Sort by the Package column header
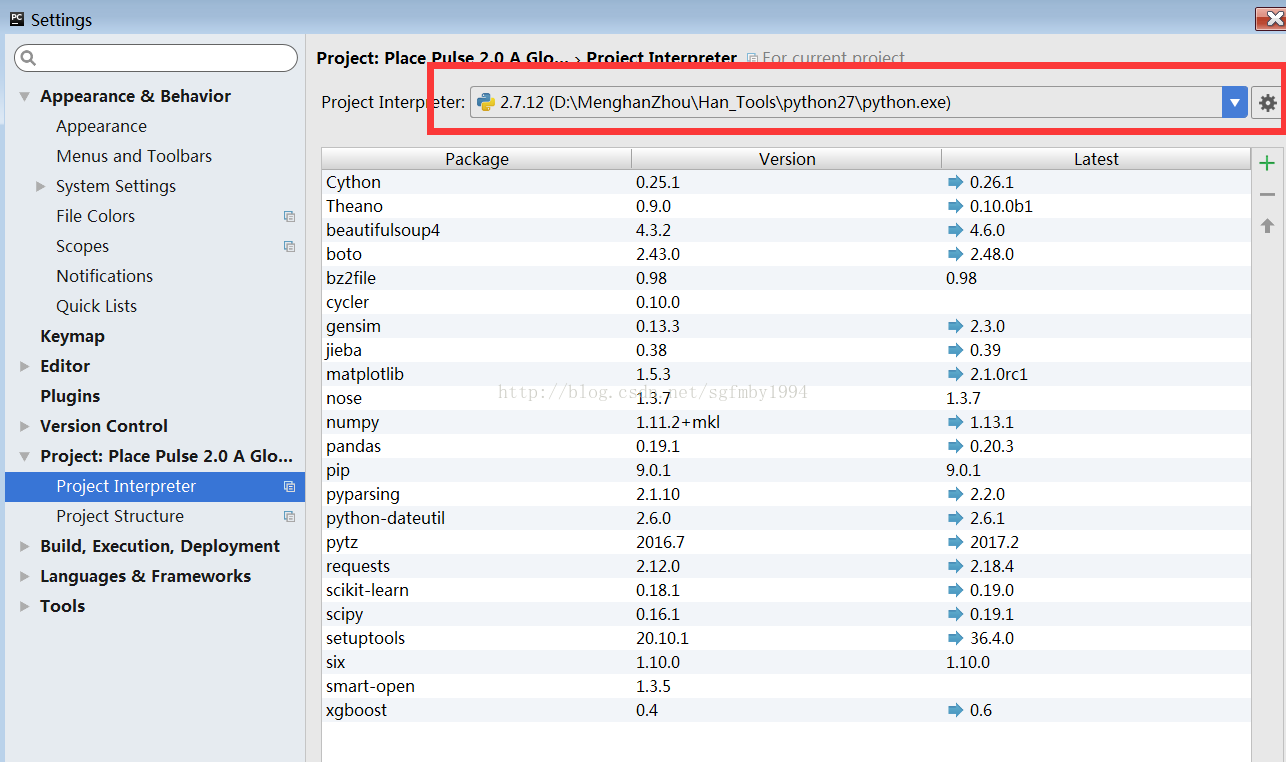 pyautogui.click(x=477, y=159)
